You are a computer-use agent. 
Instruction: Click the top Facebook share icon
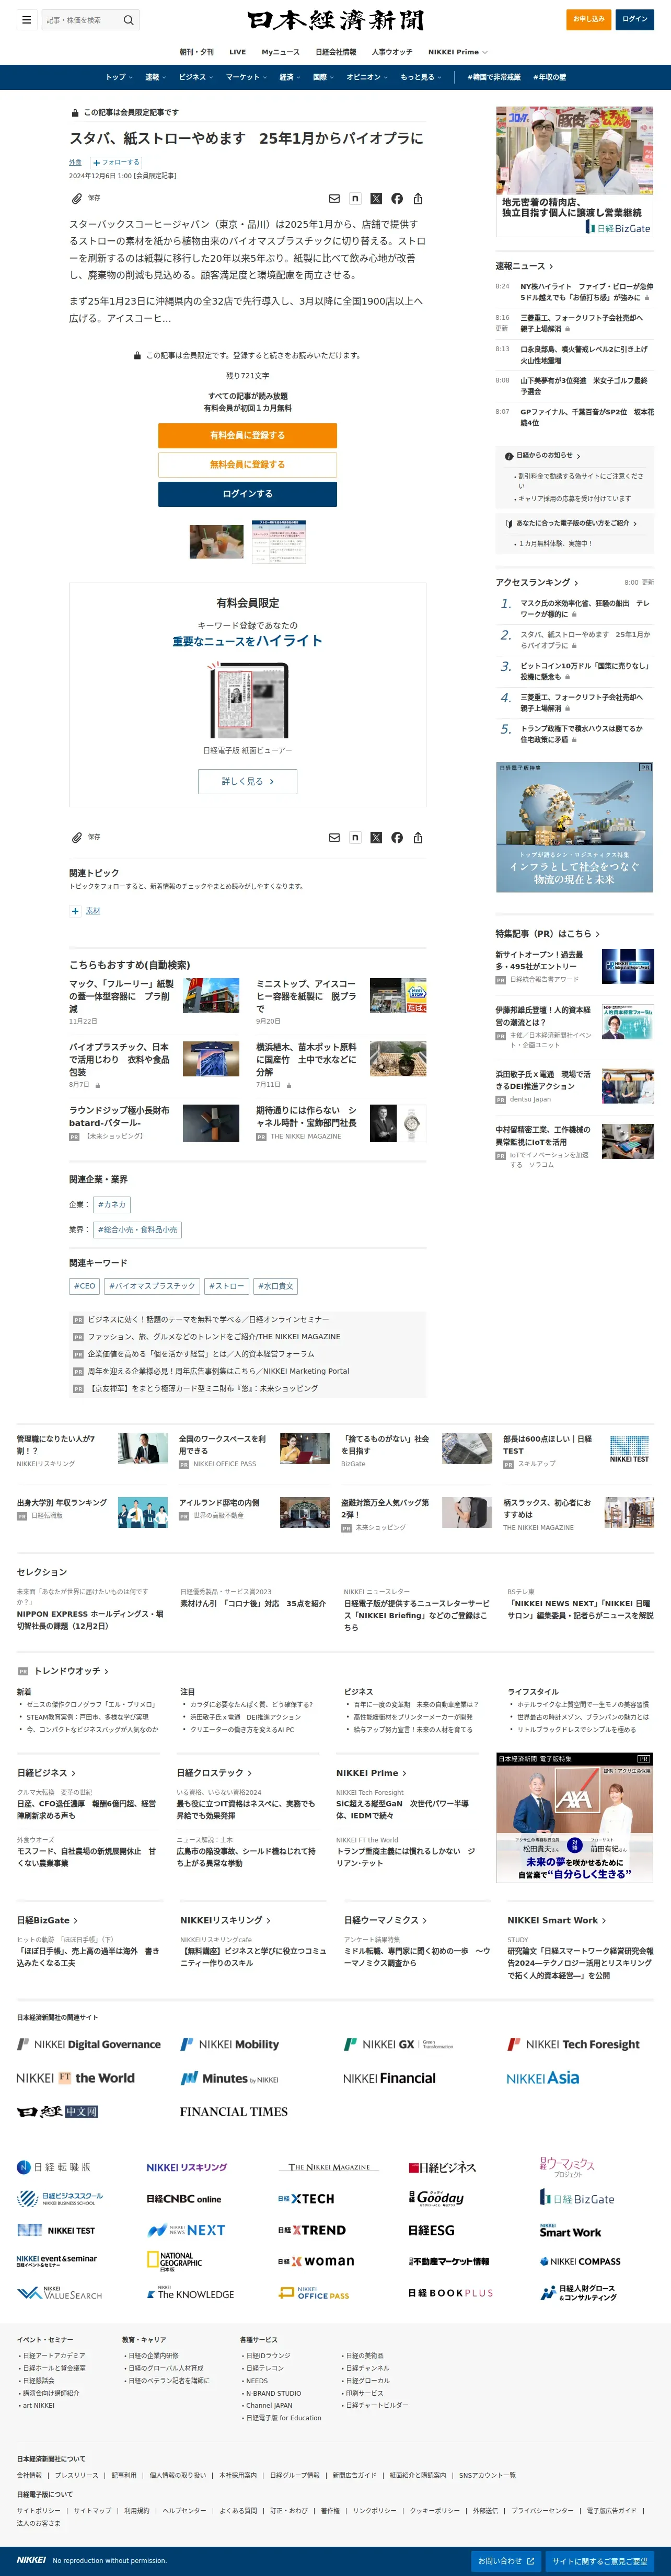click(x=397, y=199)
